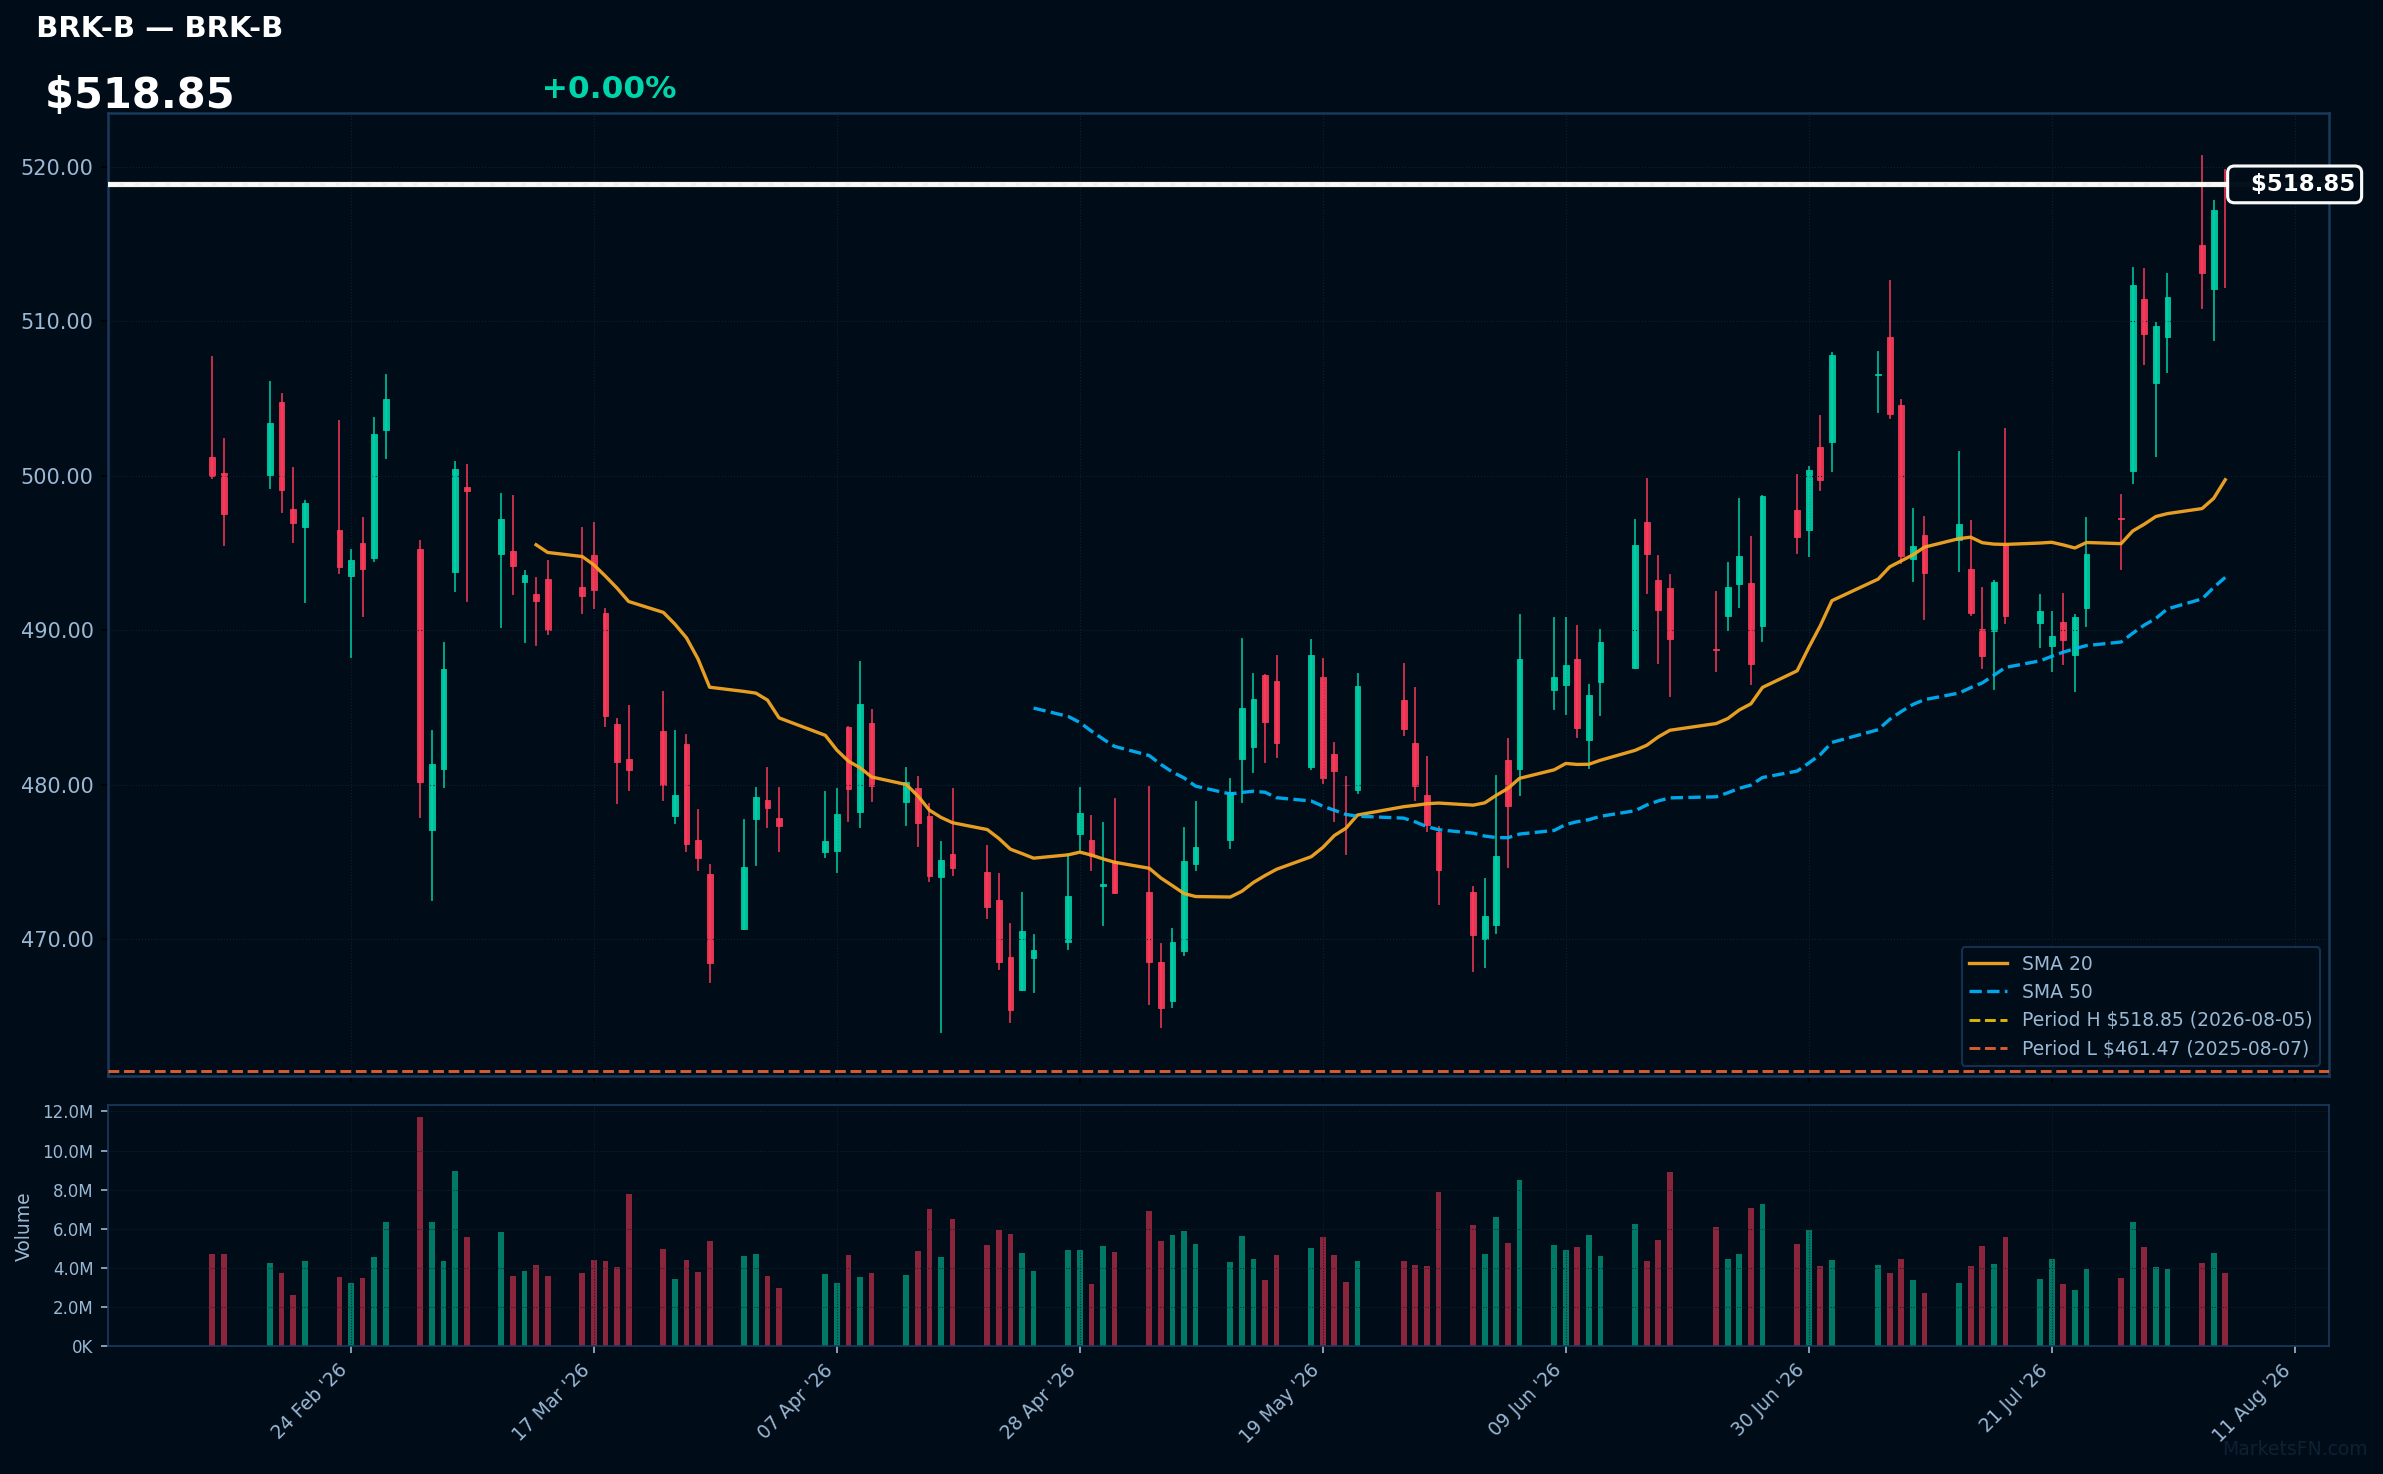Click the 520.00 price axis label
The image size is (2383, 1474).
[x=57, y=168]
